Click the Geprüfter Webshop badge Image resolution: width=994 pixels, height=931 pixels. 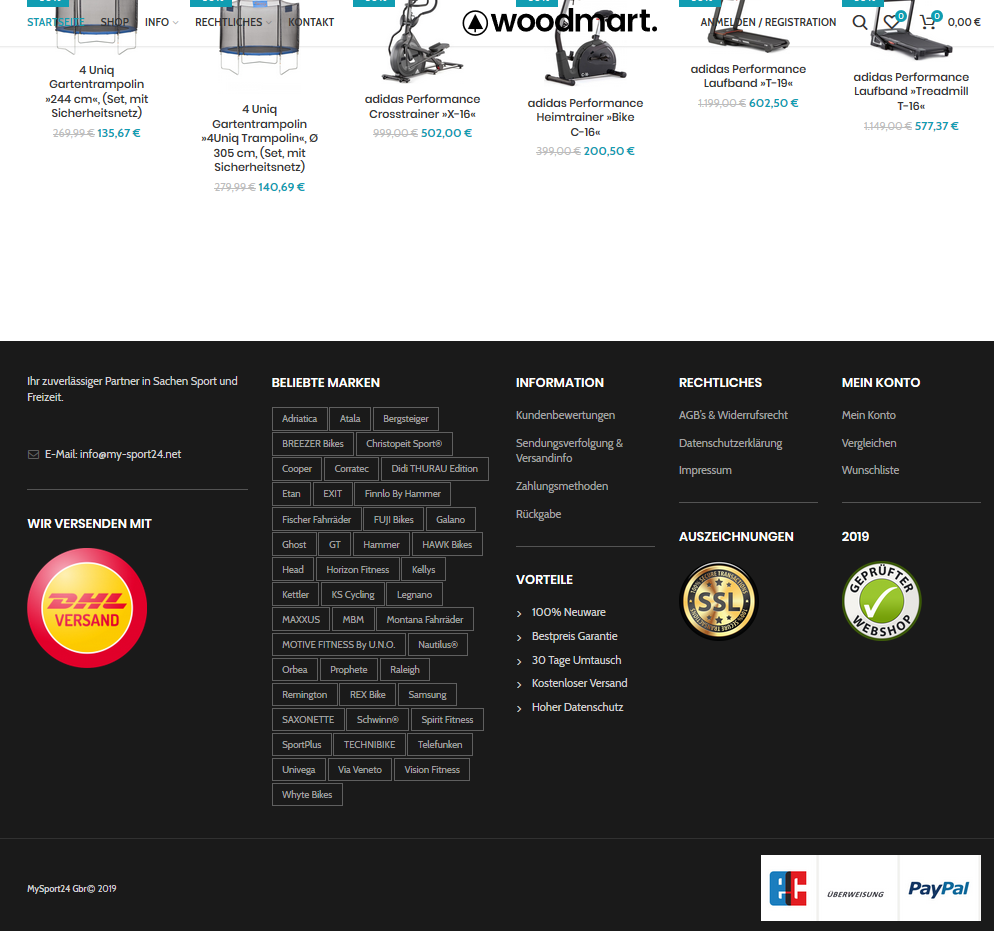[x=881, y=601]
